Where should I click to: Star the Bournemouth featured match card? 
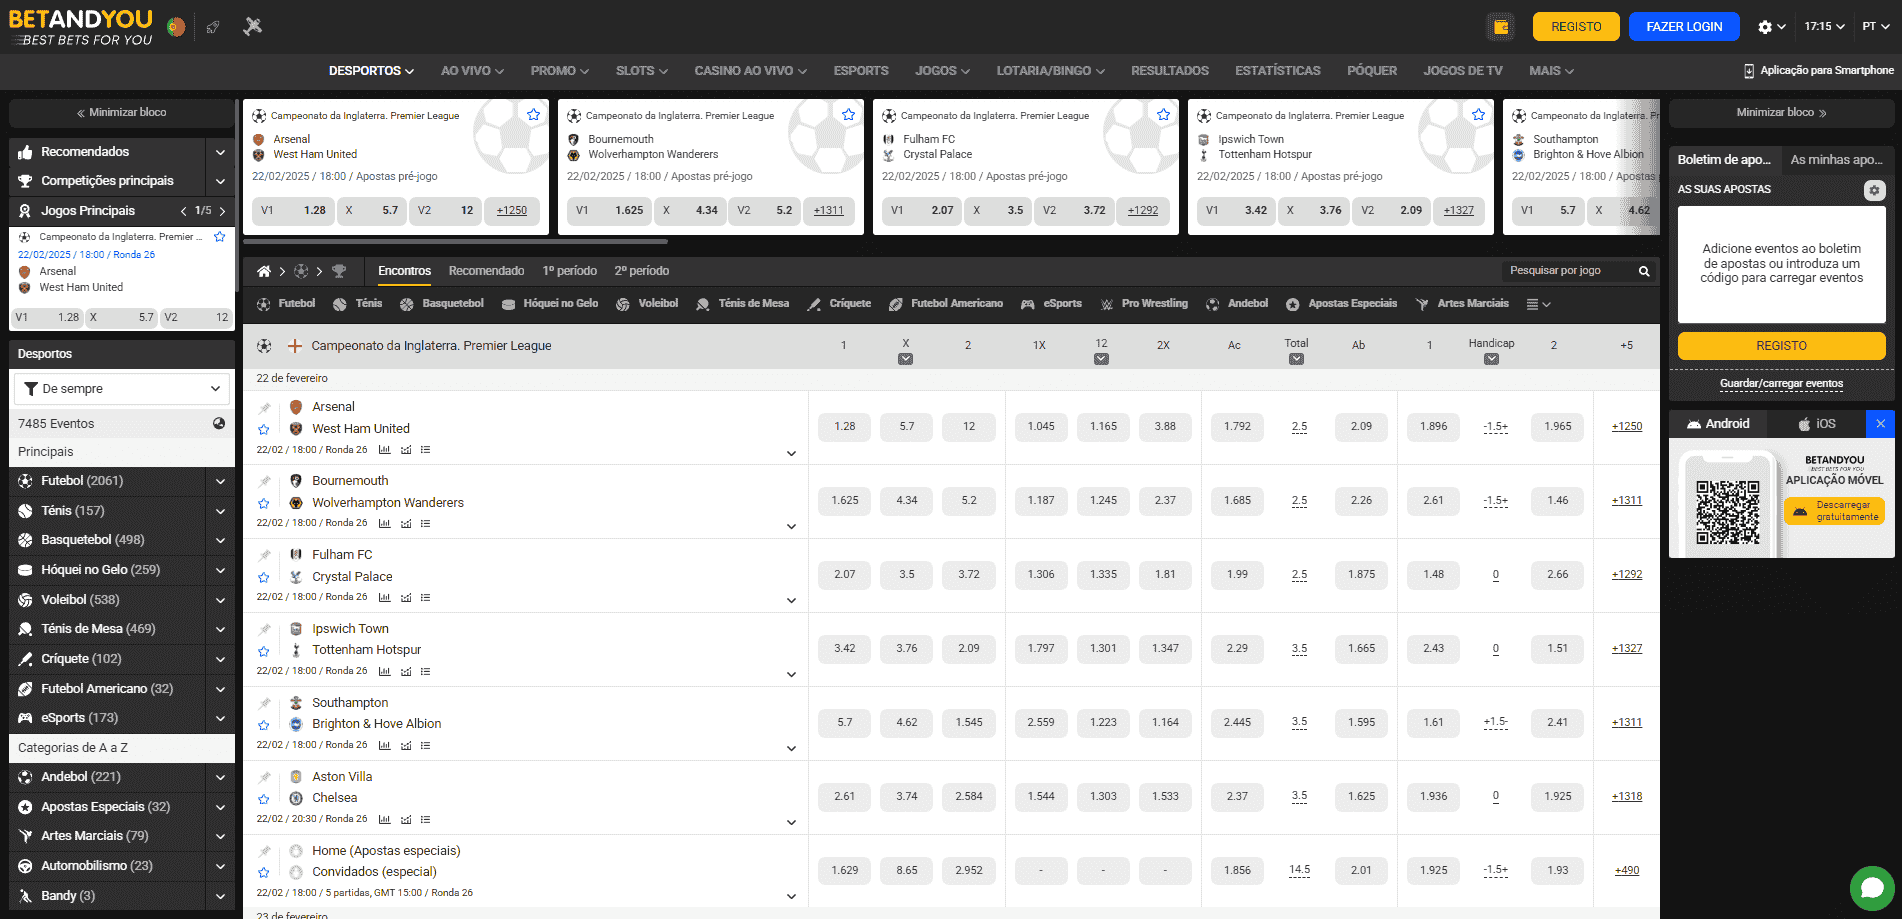pyautogui.click(x=848, y=115)
